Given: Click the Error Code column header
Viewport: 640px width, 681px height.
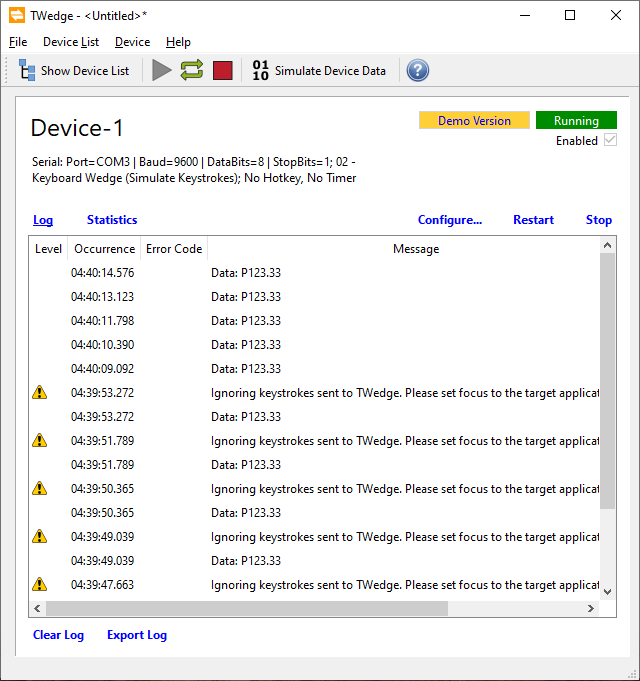Looking at the screenshot, I should pyautogui.click(x=174, y=249).
